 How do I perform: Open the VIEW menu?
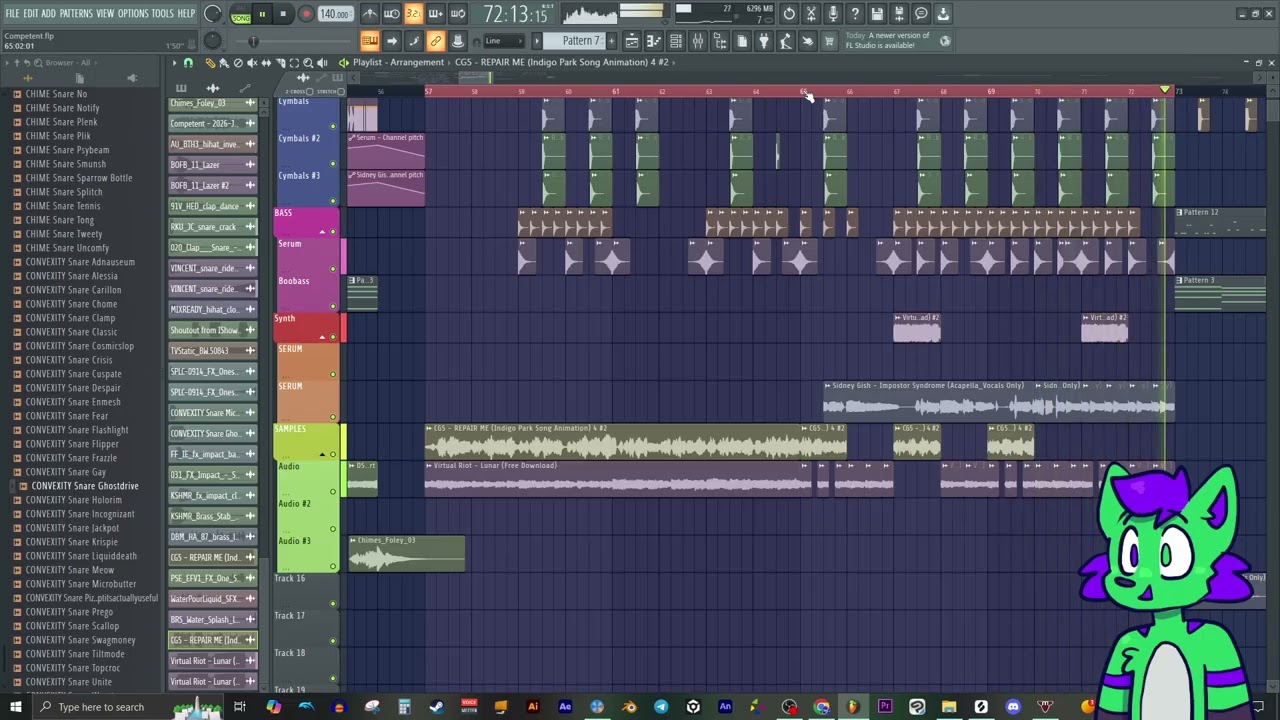pyautogui.click(x=105, y=14)
